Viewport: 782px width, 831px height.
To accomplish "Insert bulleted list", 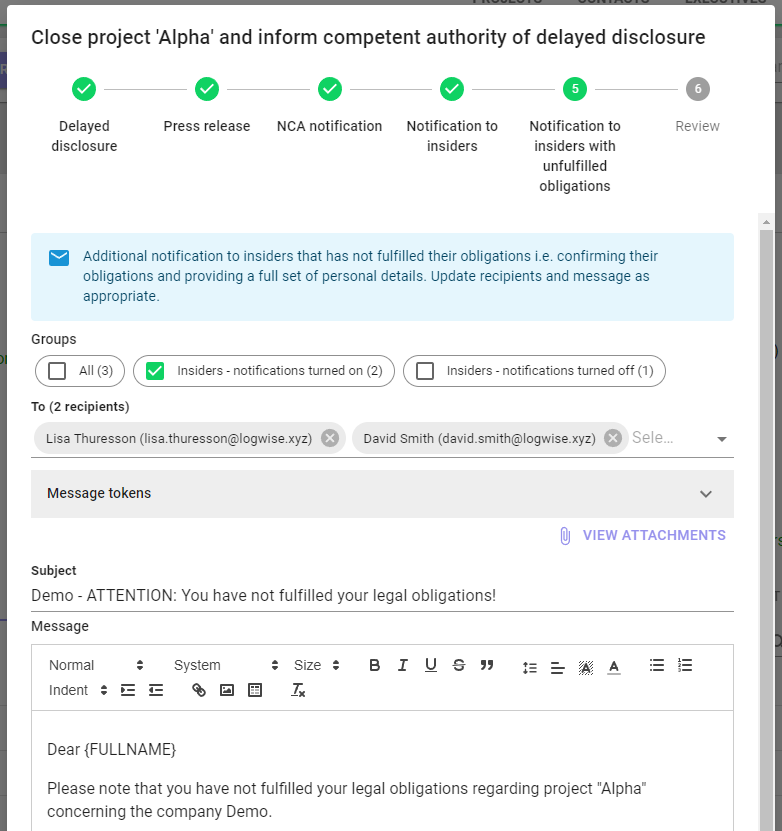I will 657,665.
